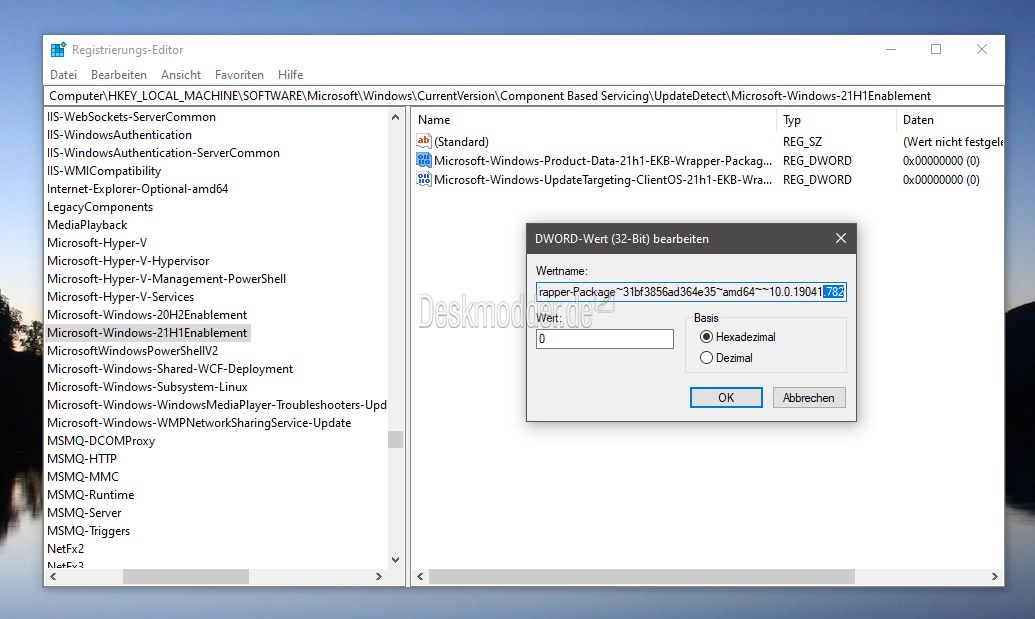Select the MSMQ-Triggers key
Screen dimensions: 1035x619
(x=88, y=531)
